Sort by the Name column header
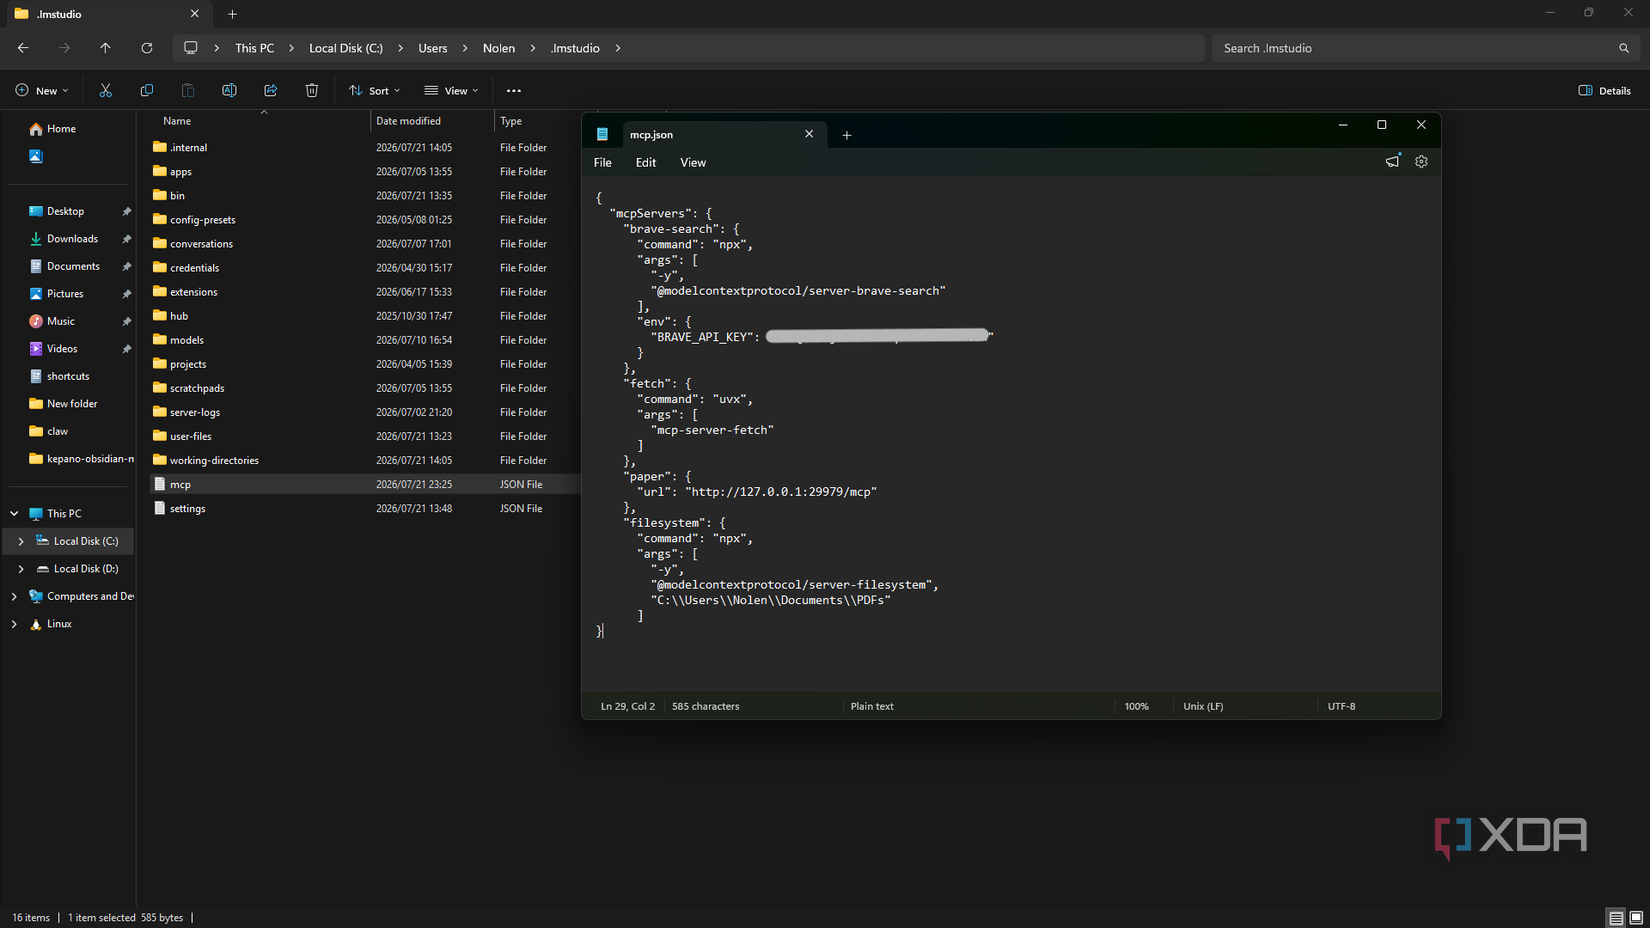The width and height of the screenshot is (1650, 928). coord(262,121)
